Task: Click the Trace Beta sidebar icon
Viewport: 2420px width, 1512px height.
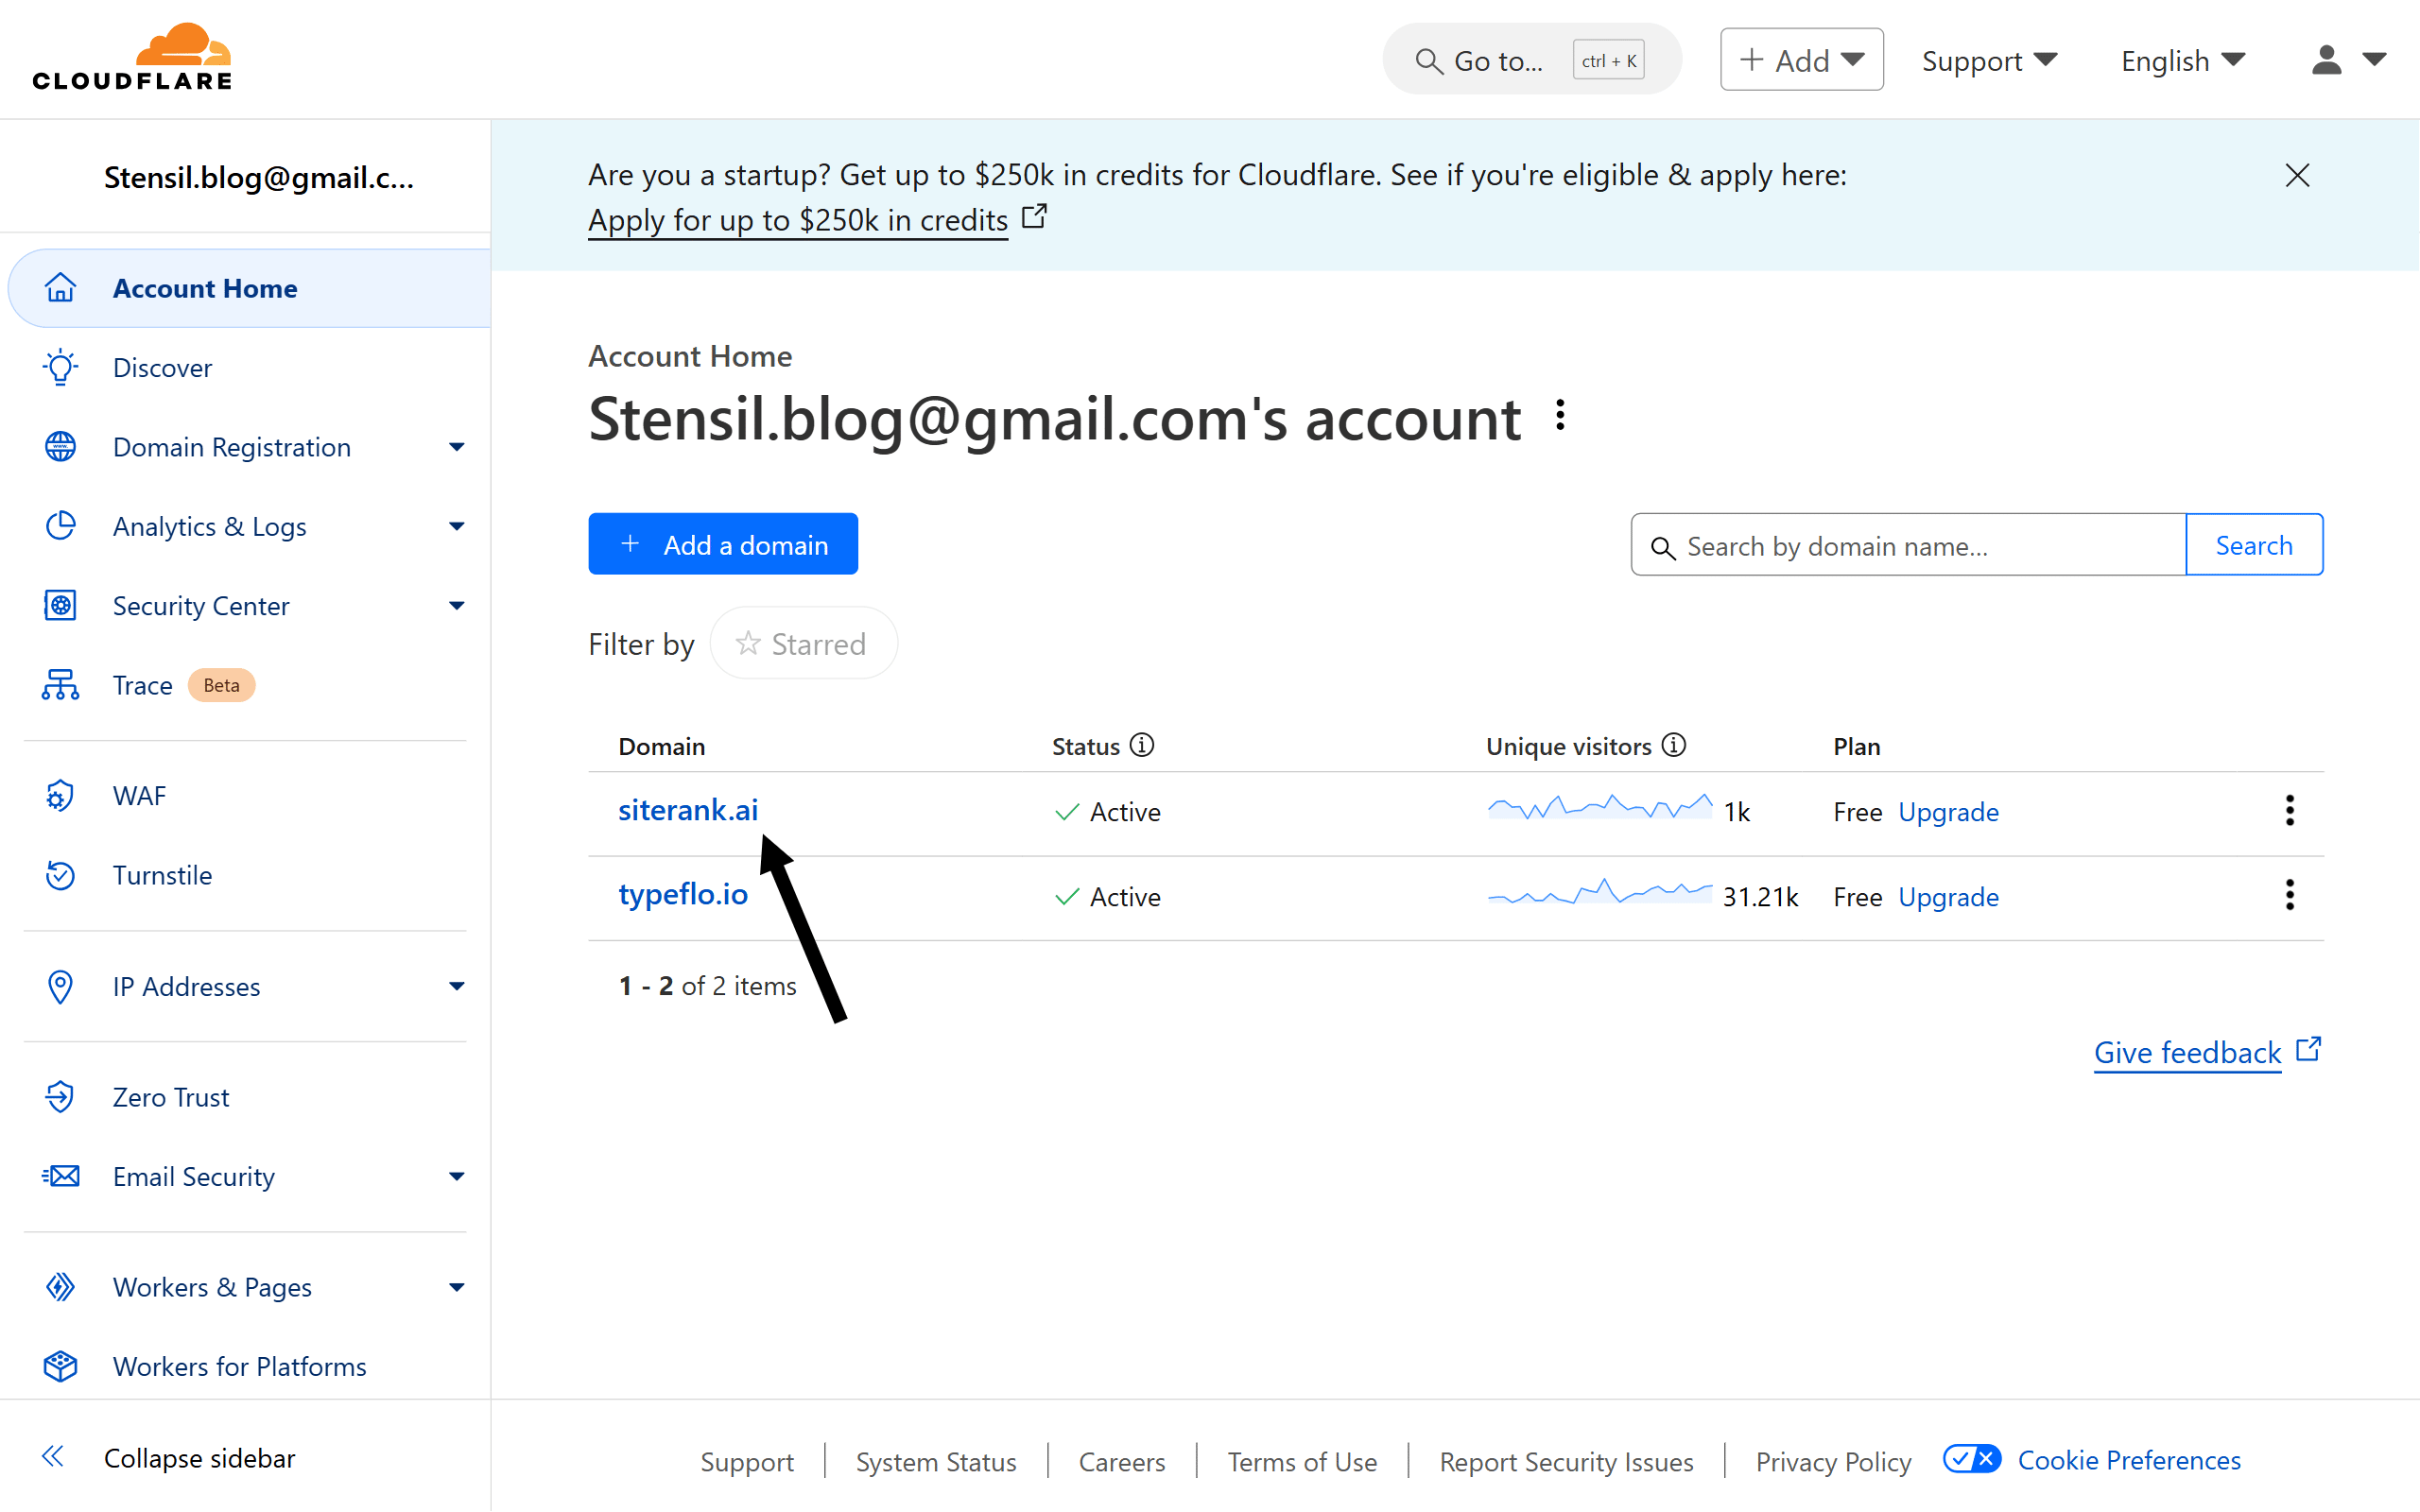Action: point(60,685)
